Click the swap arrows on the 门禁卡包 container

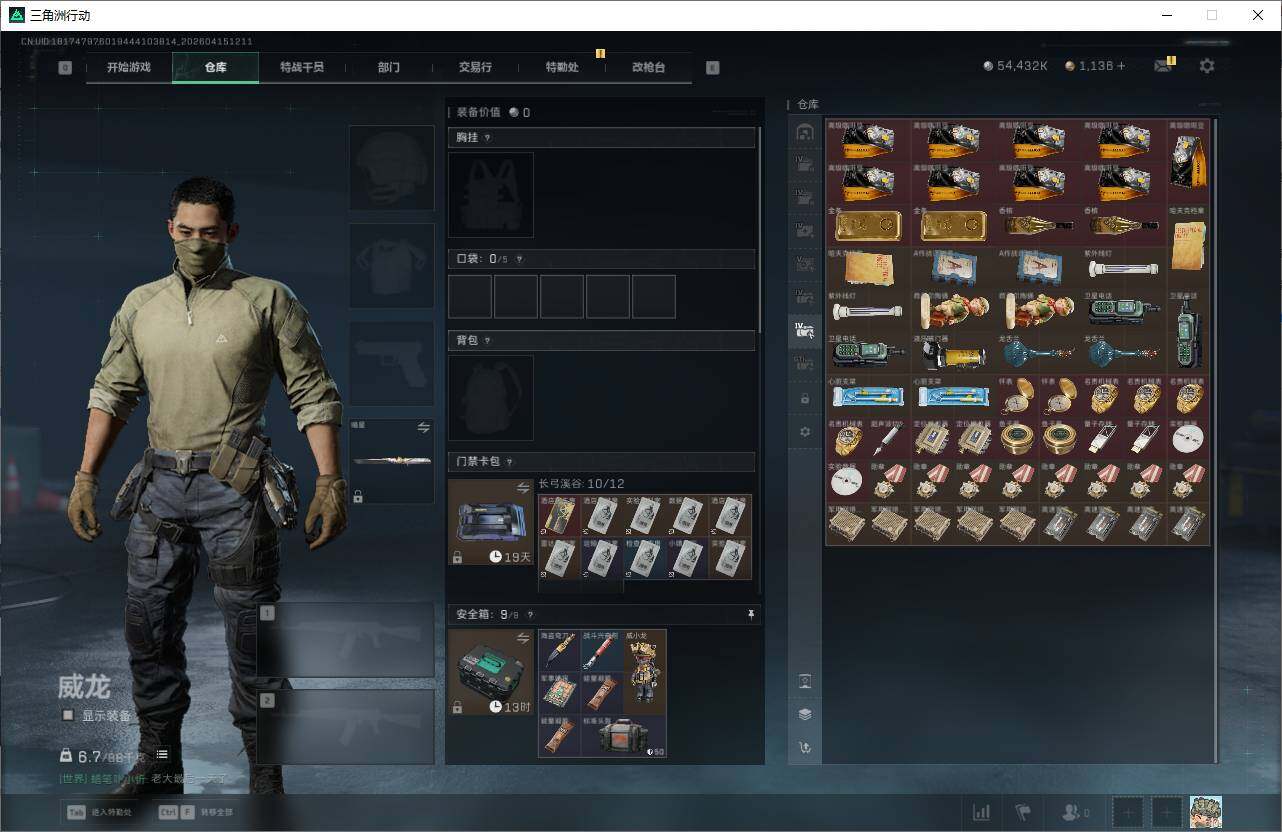click(523, 488)
